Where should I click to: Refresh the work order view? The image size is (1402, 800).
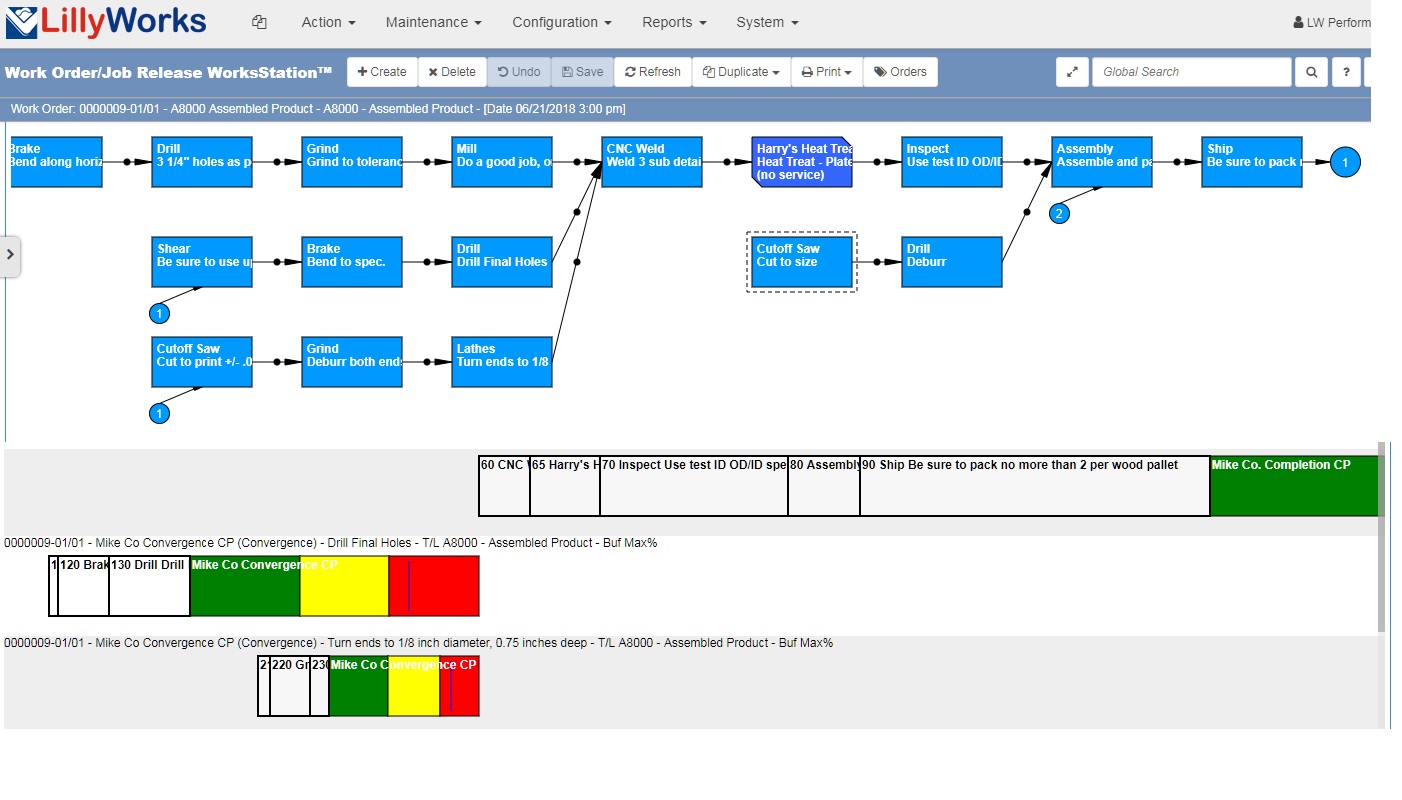click(x=653, y=72)
